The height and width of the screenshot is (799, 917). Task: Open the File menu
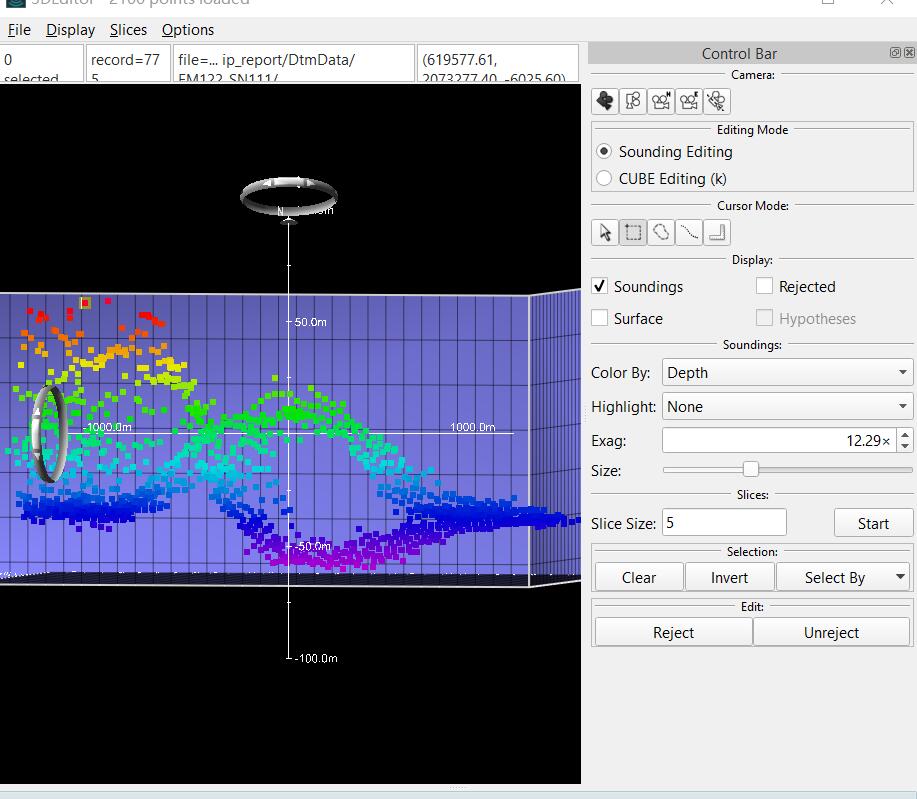(x=19, y=30)
